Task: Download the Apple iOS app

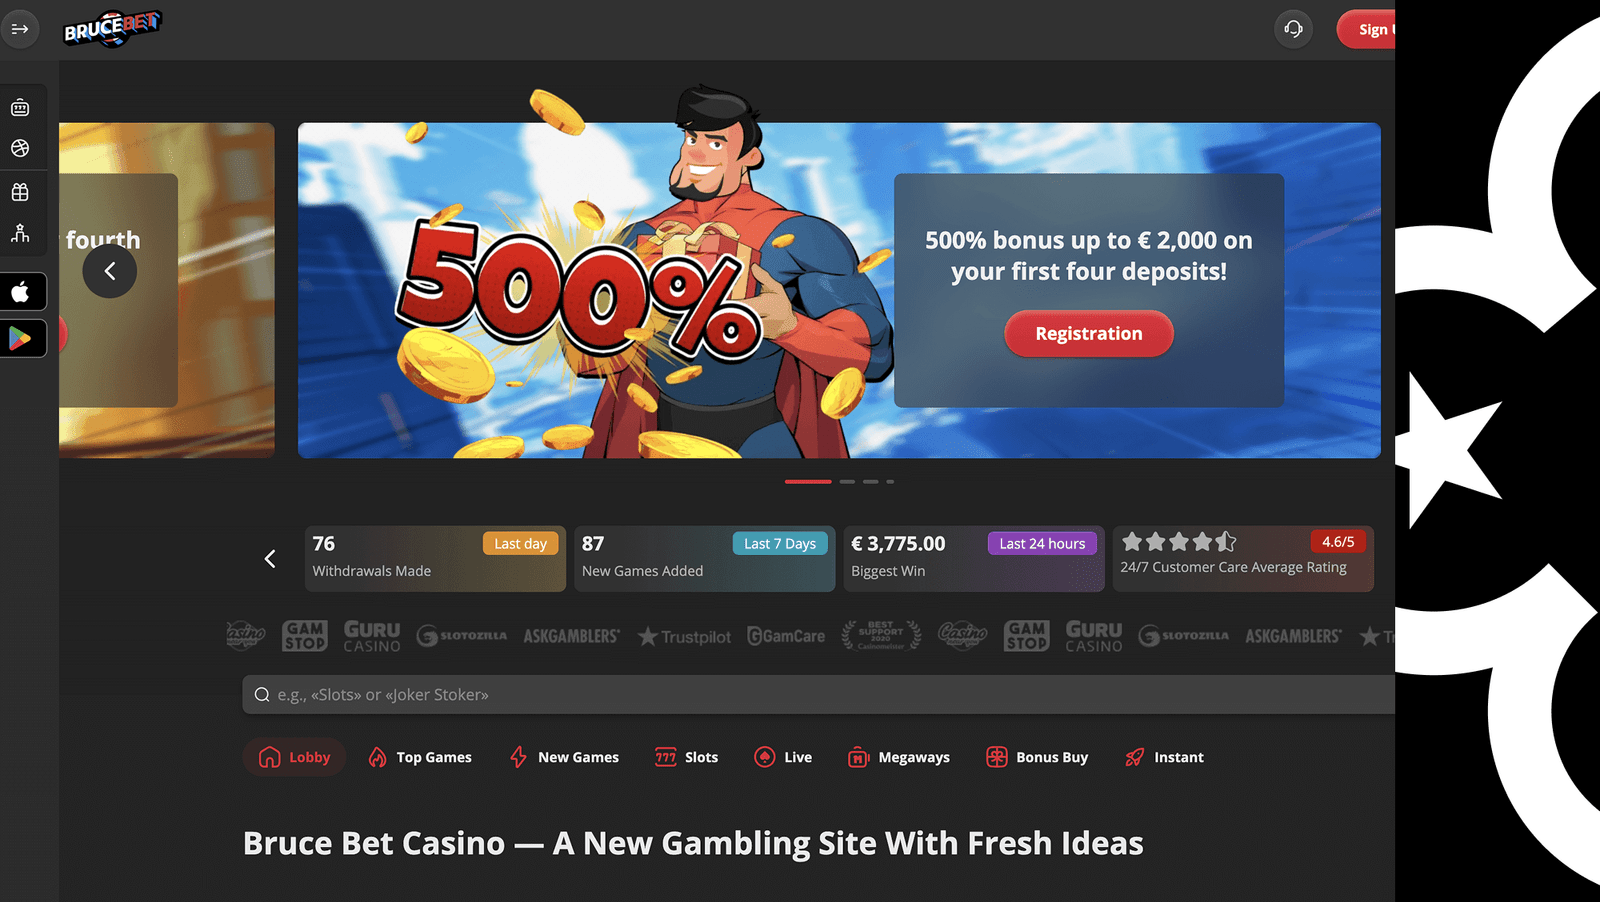Action: tap(21, 292)
